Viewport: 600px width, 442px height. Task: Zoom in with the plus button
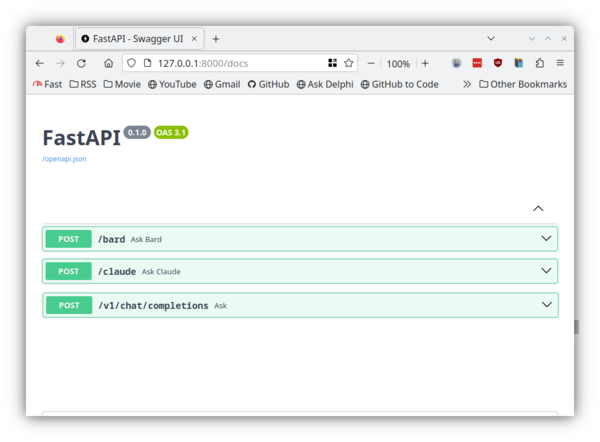tap(425, 64)
